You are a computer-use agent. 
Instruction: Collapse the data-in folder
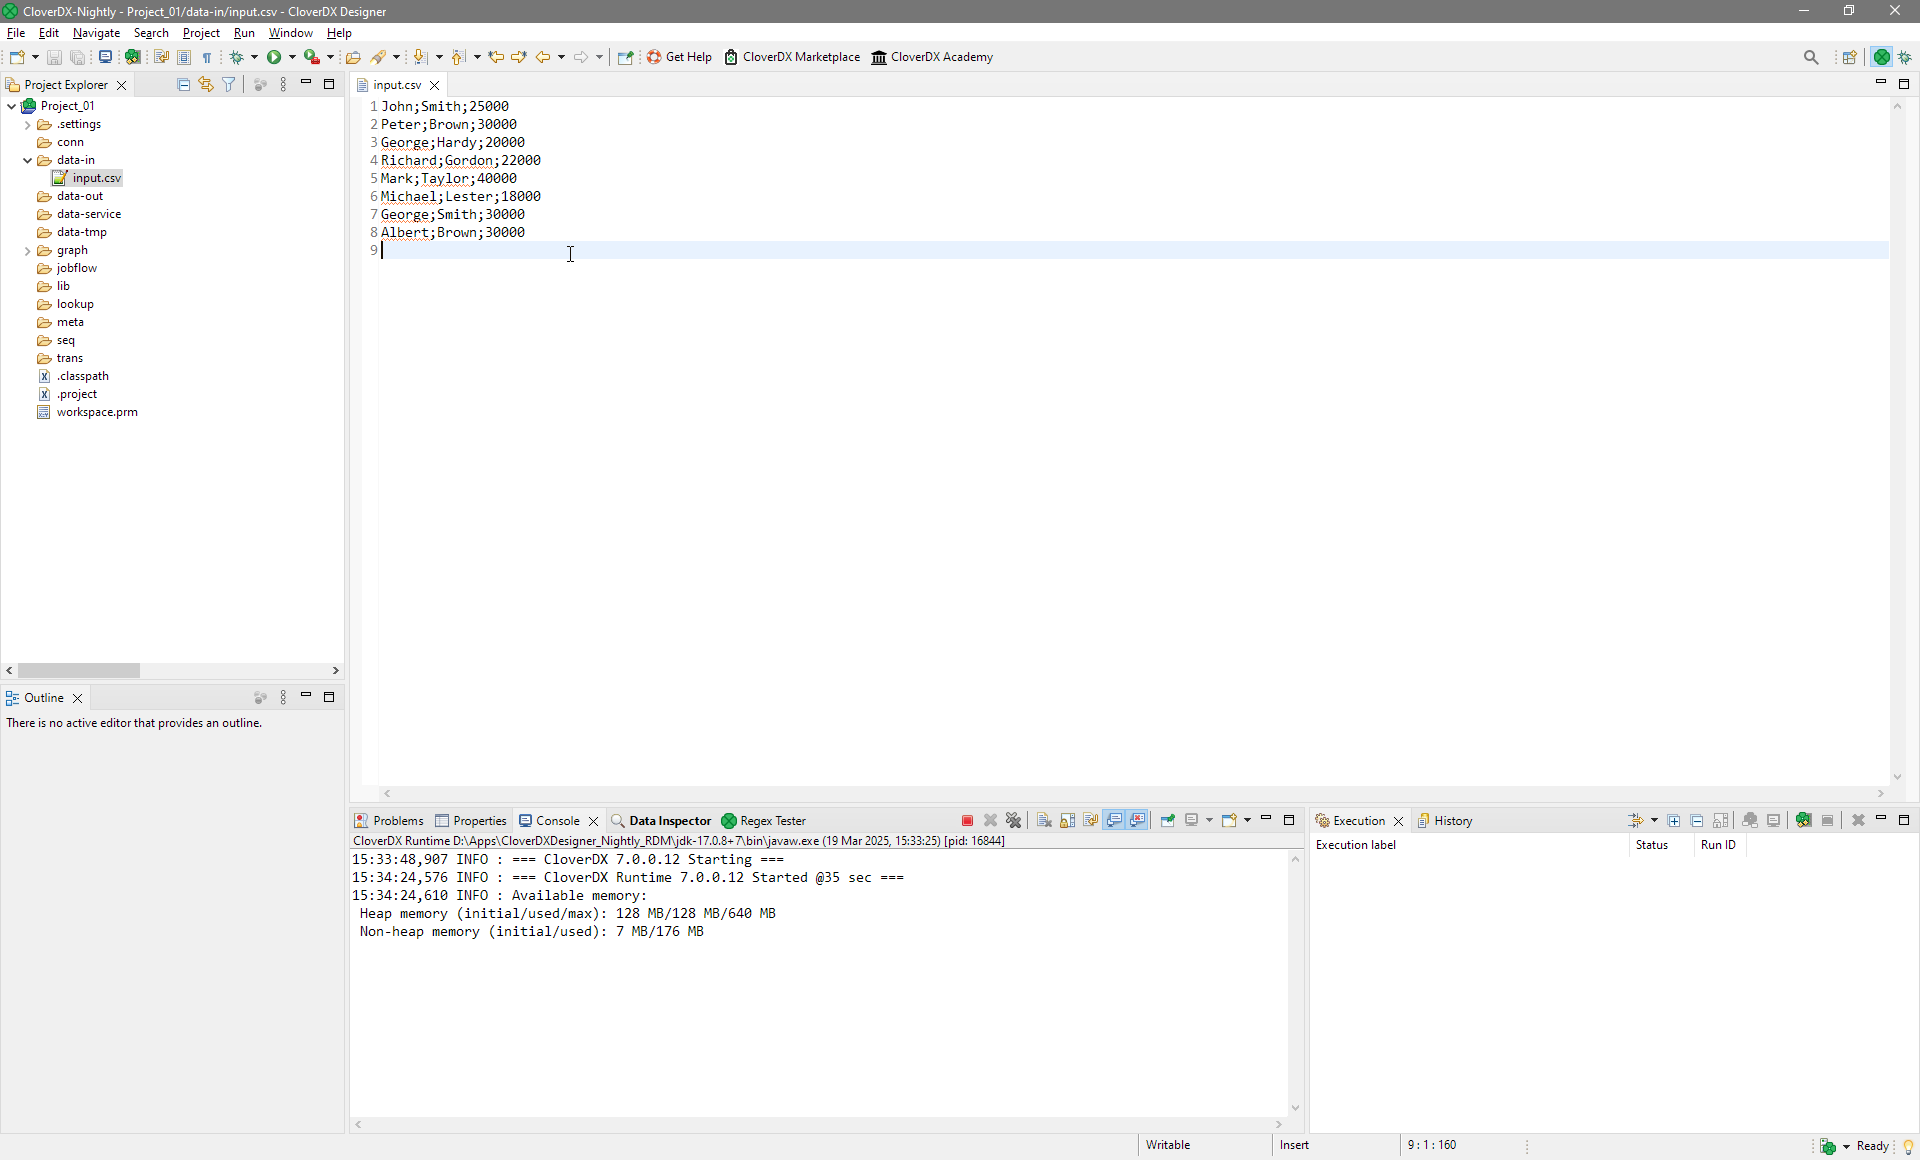[27, 160]
